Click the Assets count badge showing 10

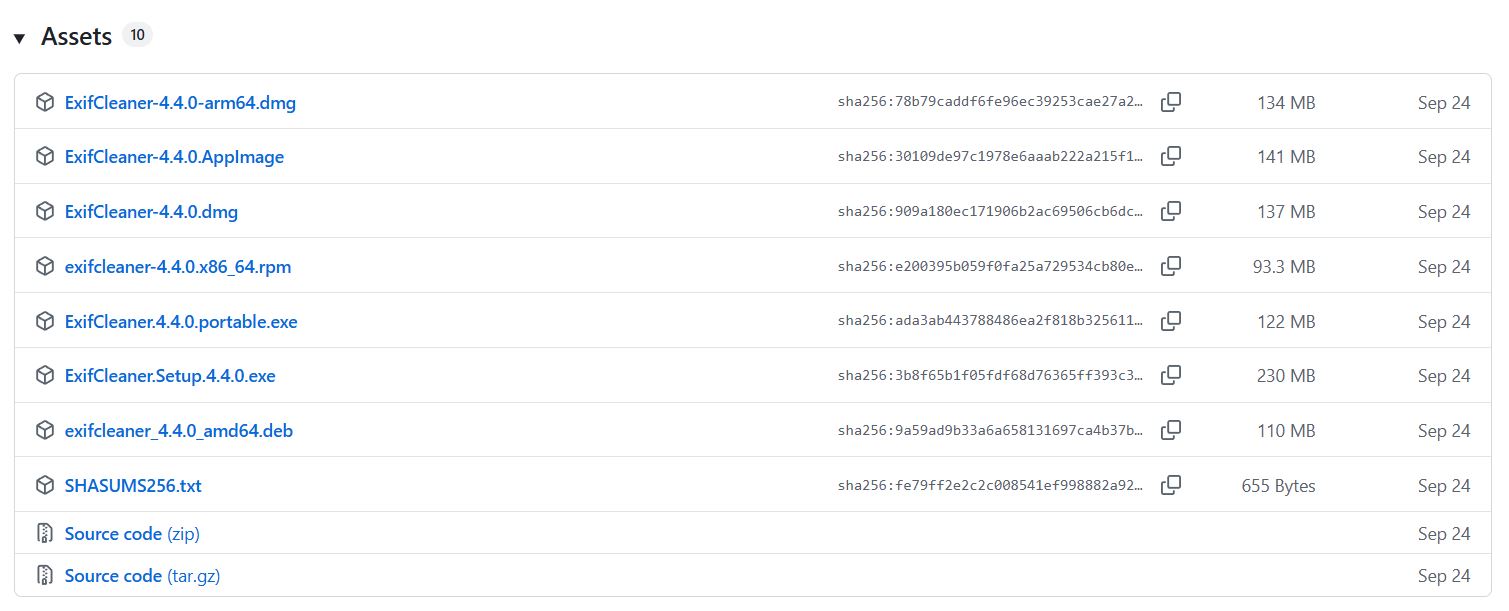click(x=137, y=35)
